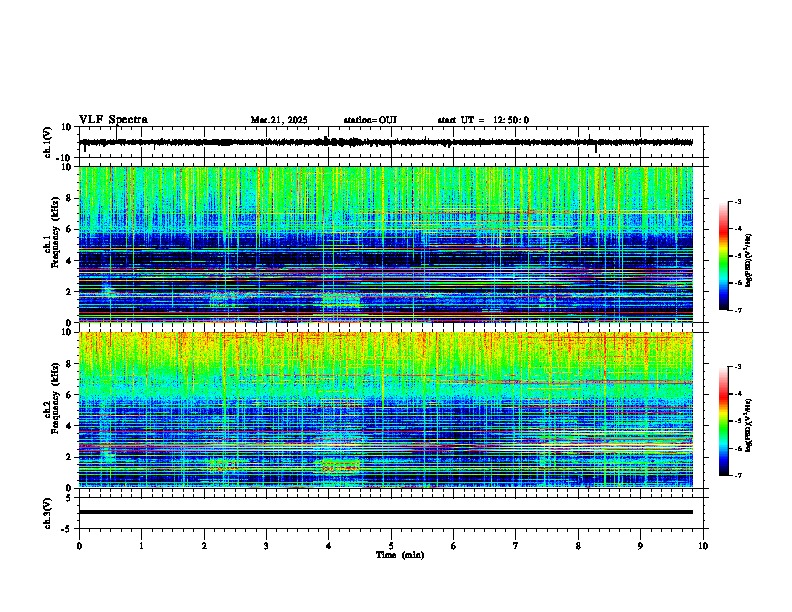Image resolution: width=792 pixels, height=612 pixels.
Task: Click the '3' tick on the Time axis
Action: pos(266,546)
